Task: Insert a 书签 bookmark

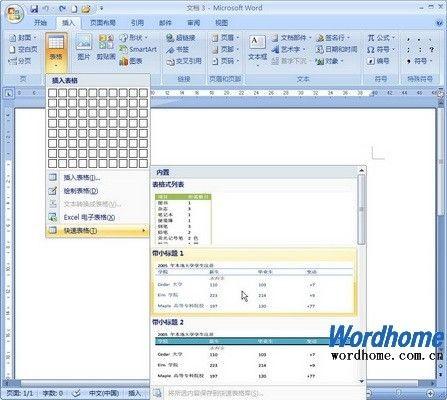Action: [178, 49]
